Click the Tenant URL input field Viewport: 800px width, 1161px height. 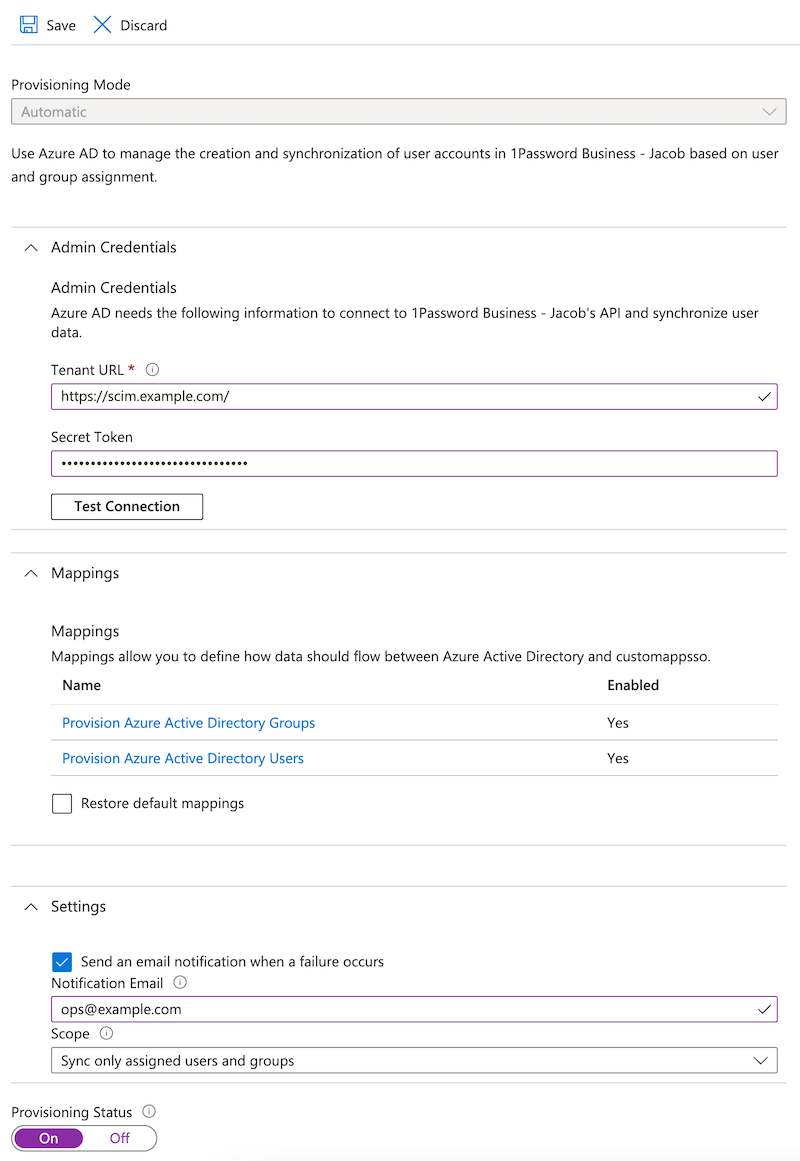pos(414,397)
